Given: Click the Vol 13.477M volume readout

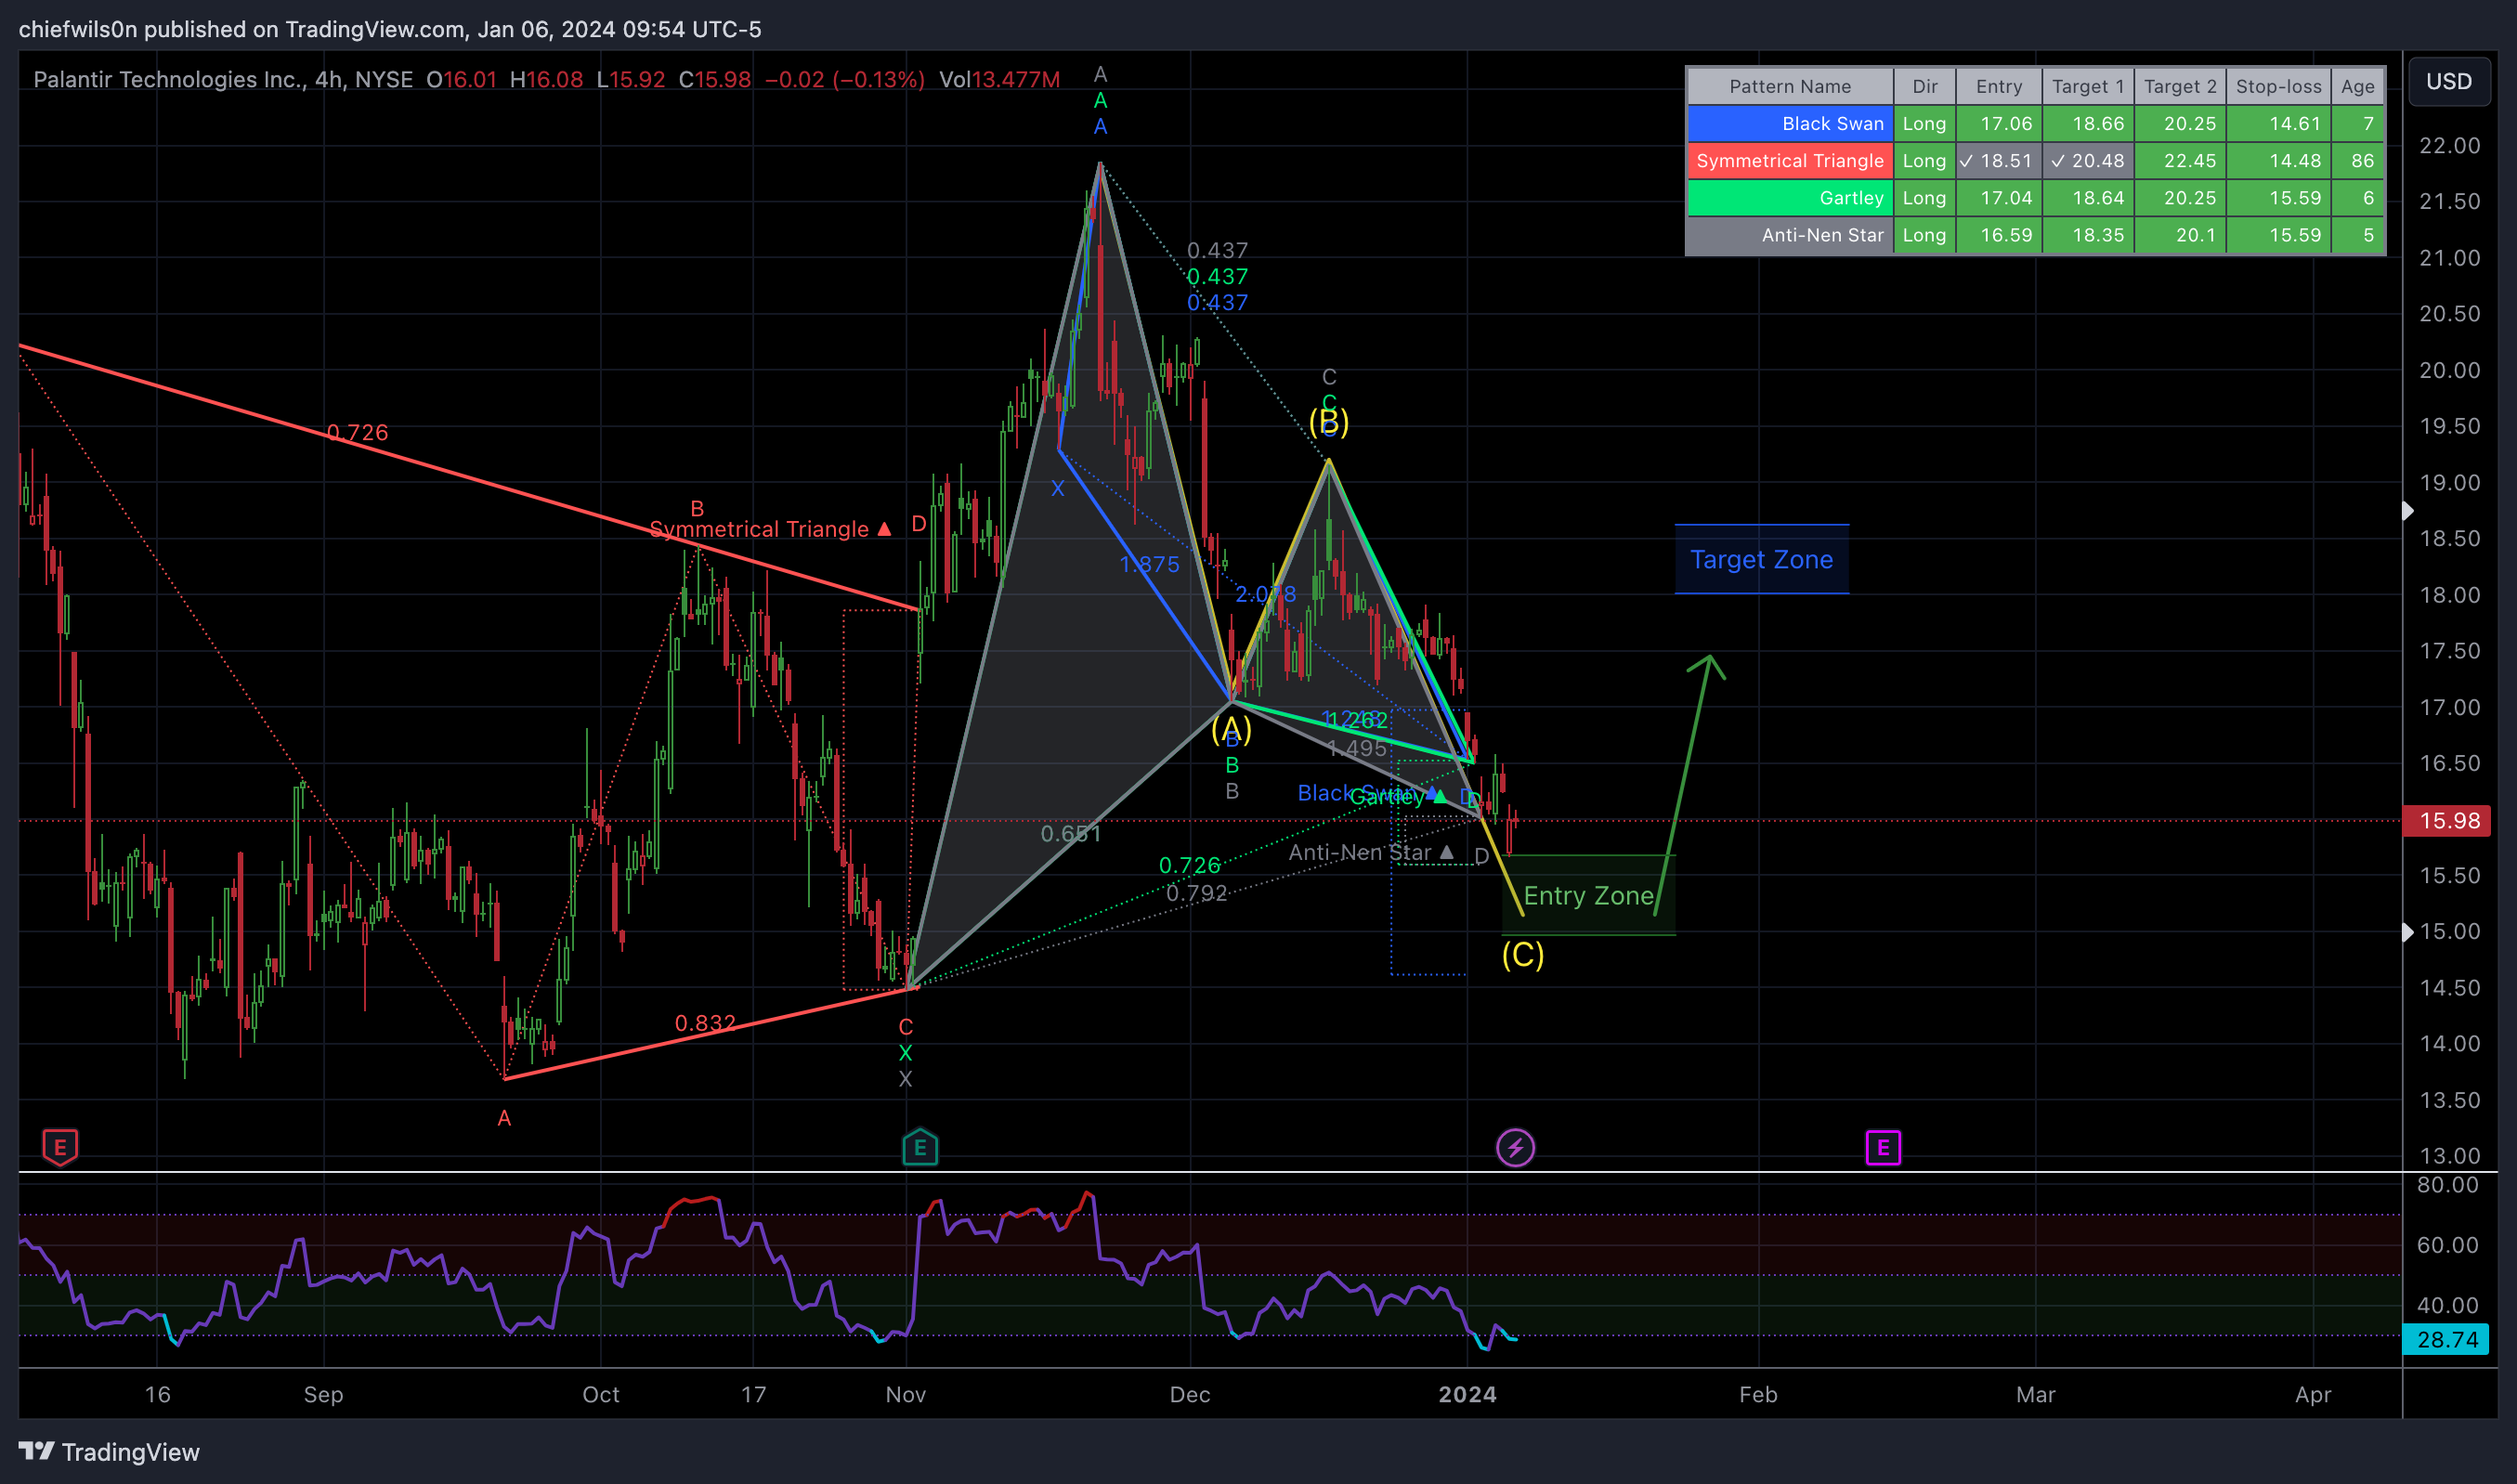Looking at the screenshot, I should (x=999, y=80).
